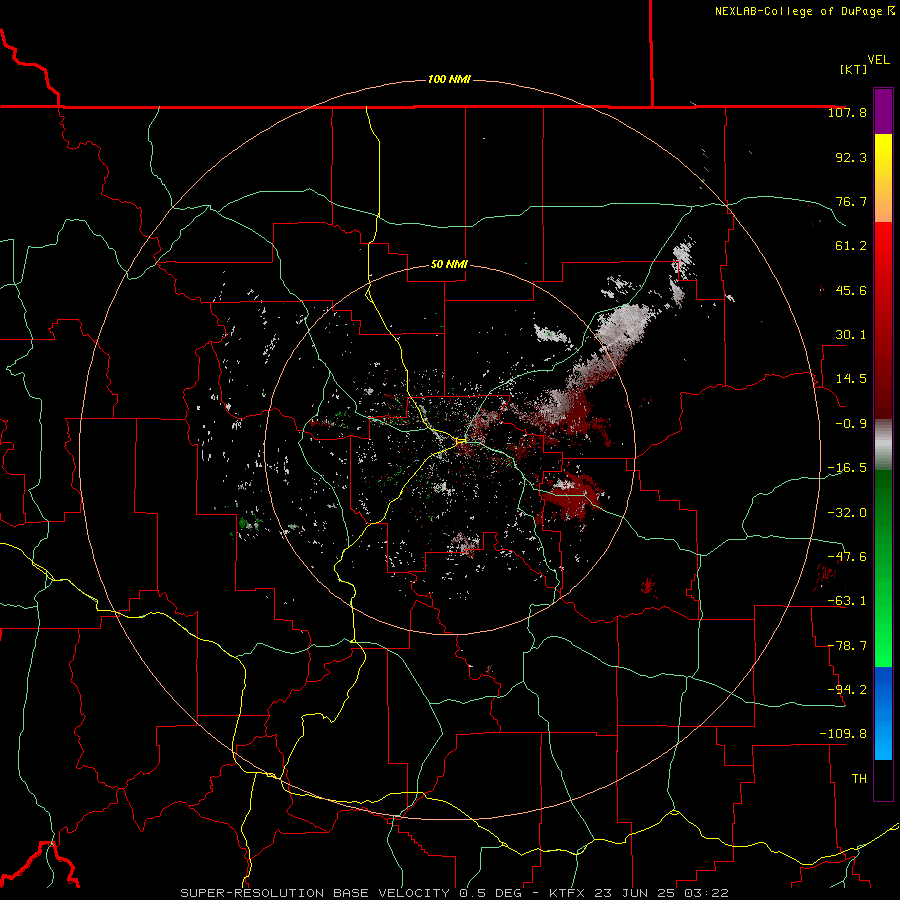This screenshot has height=900, width=900.
Task: Click the 14.5 velocity scale value
Action: pyautogui.click(x=851, y=379)
